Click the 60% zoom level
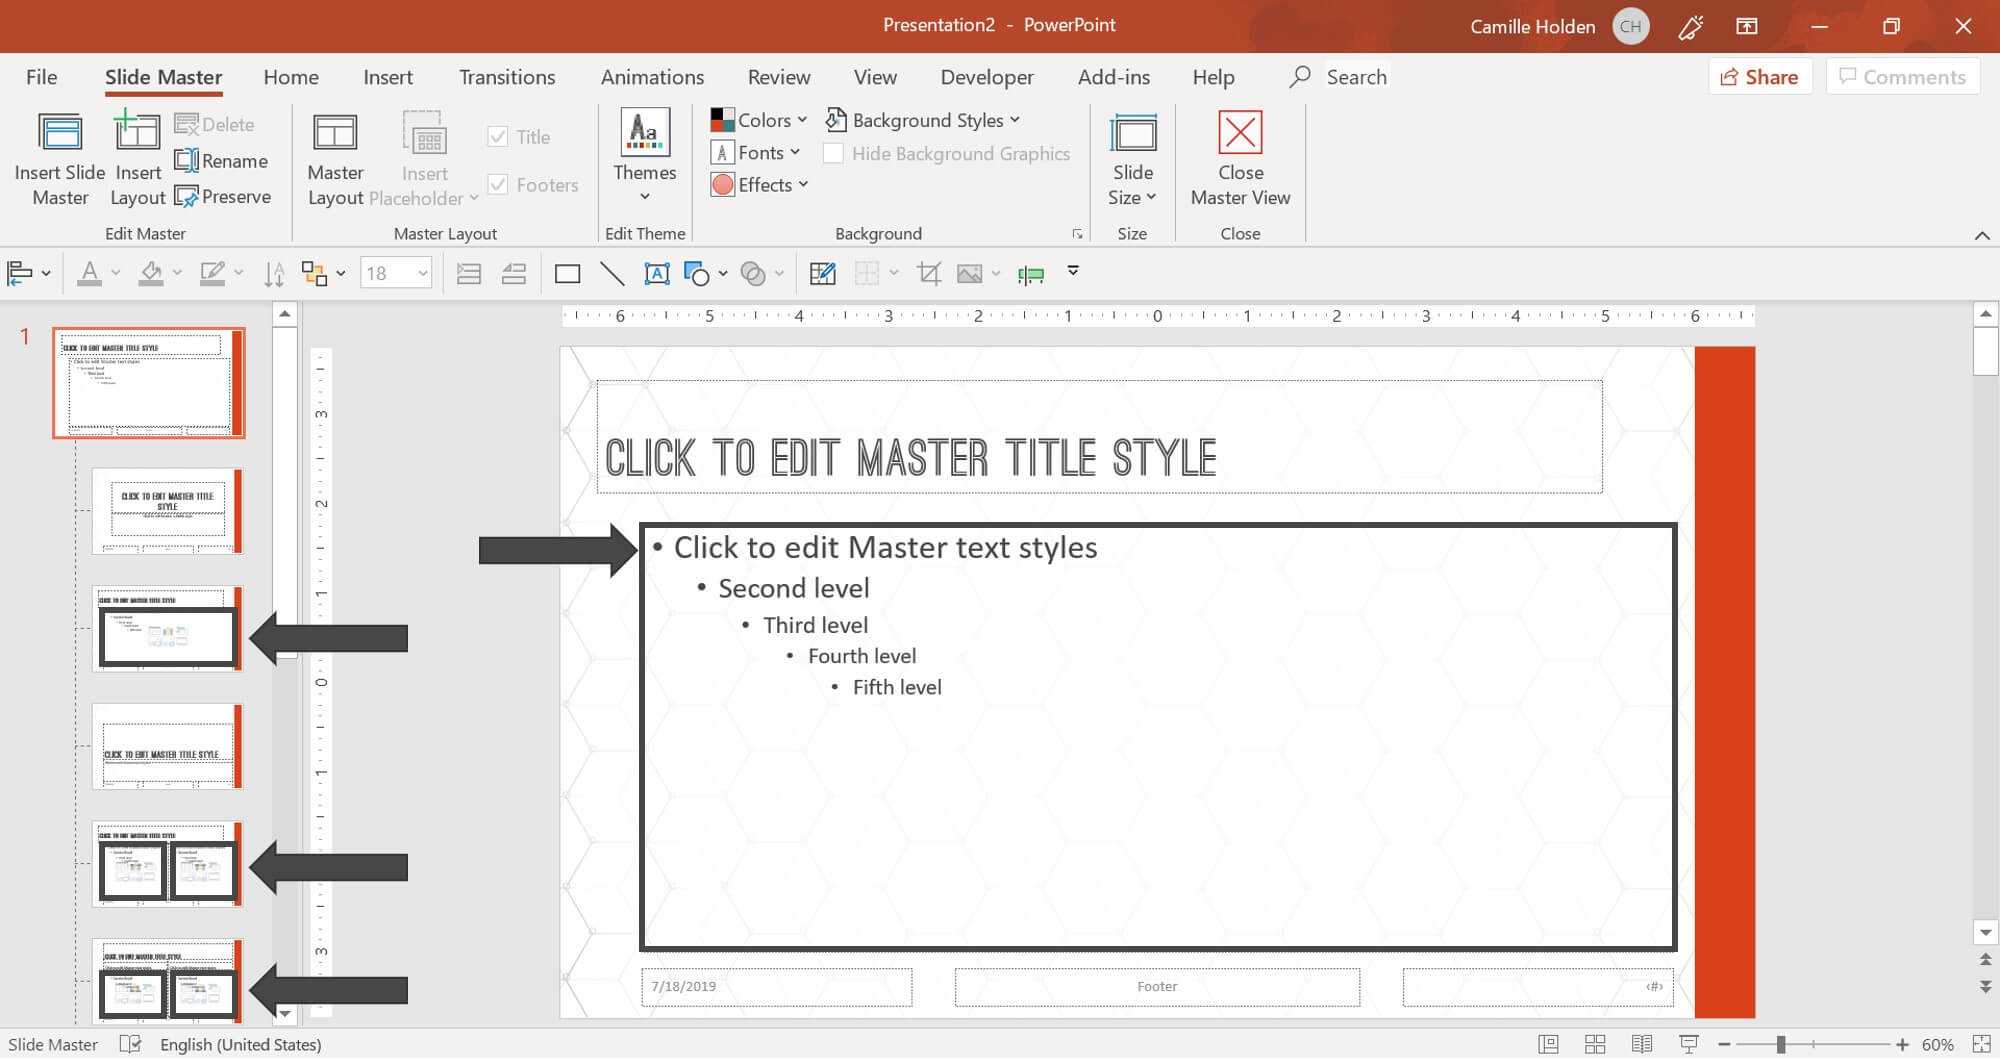Image resolution: width=2000 pixels, height=1058 pixels. 1938,1044
